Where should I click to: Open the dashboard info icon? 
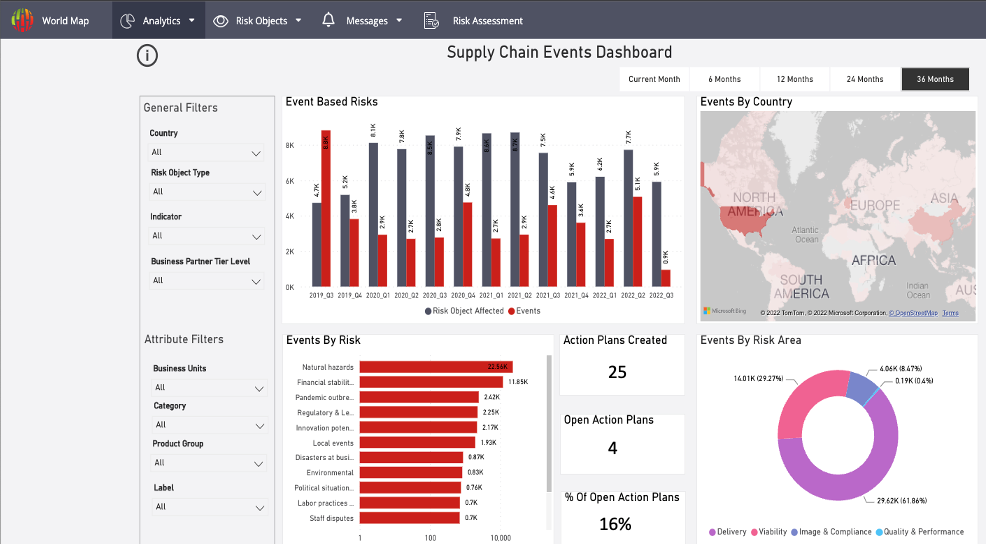(147, 55)
